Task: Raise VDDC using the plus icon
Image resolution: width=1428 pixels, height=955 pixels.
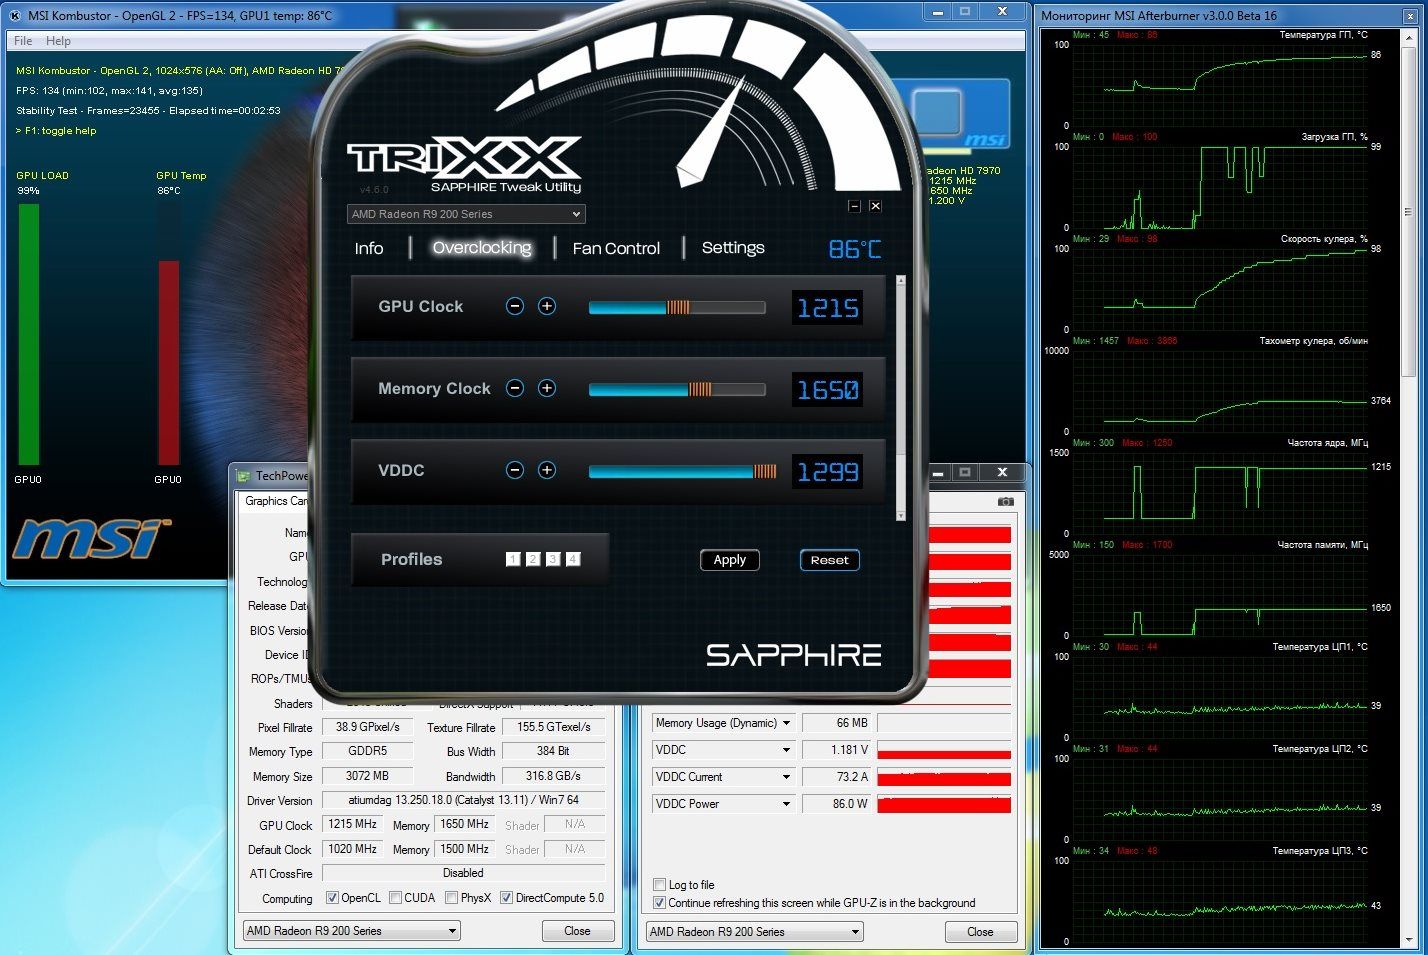Action: pos(547,471)
